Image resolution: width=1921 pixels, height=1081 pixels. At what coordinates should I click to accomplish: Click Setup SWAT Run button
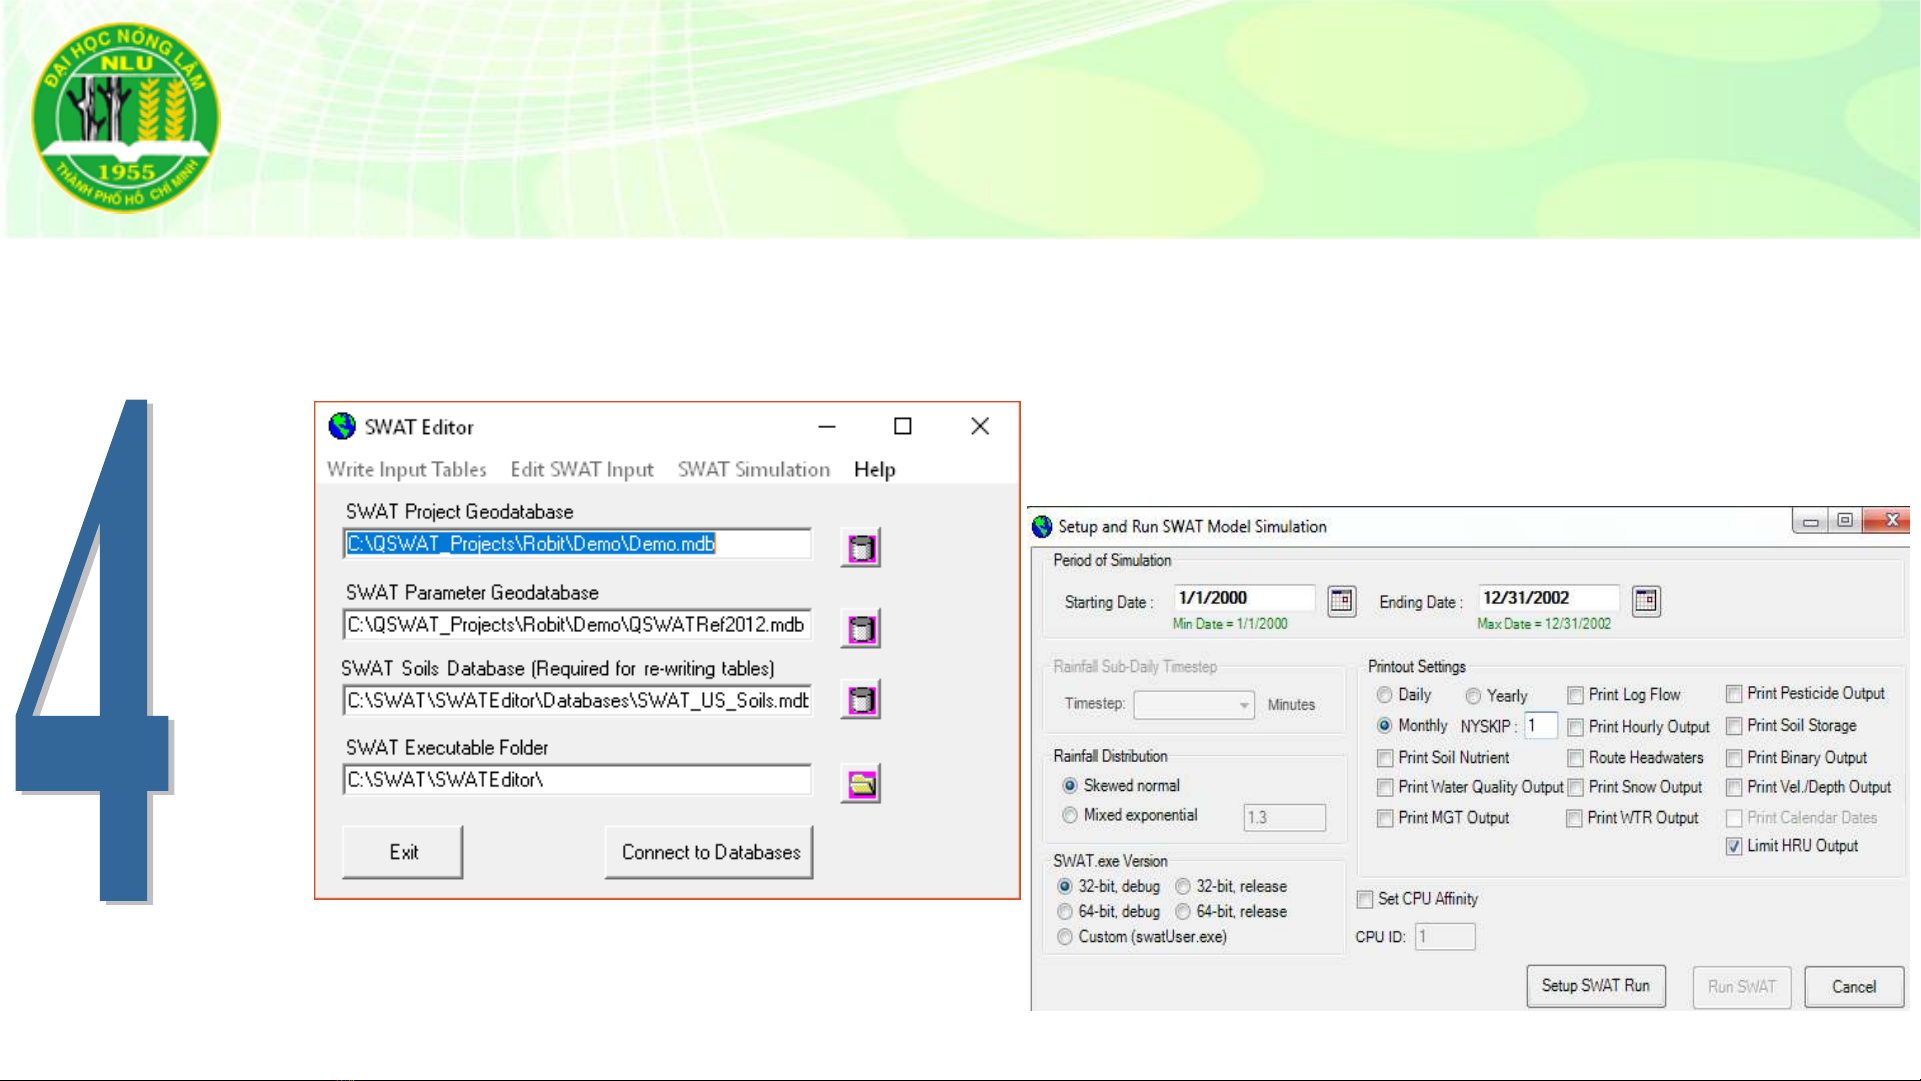[1596, 986]
